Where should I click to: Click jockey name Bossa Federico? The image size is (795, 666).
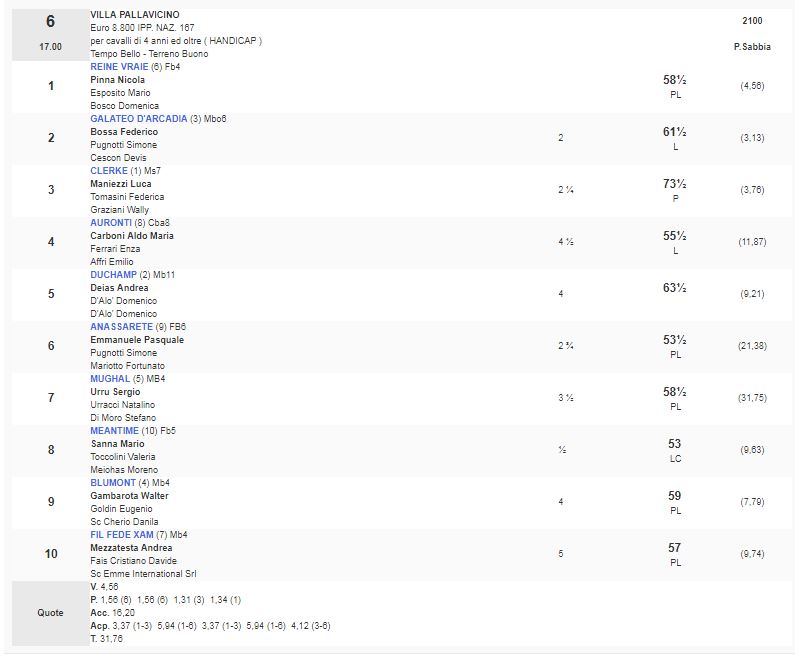124,132
